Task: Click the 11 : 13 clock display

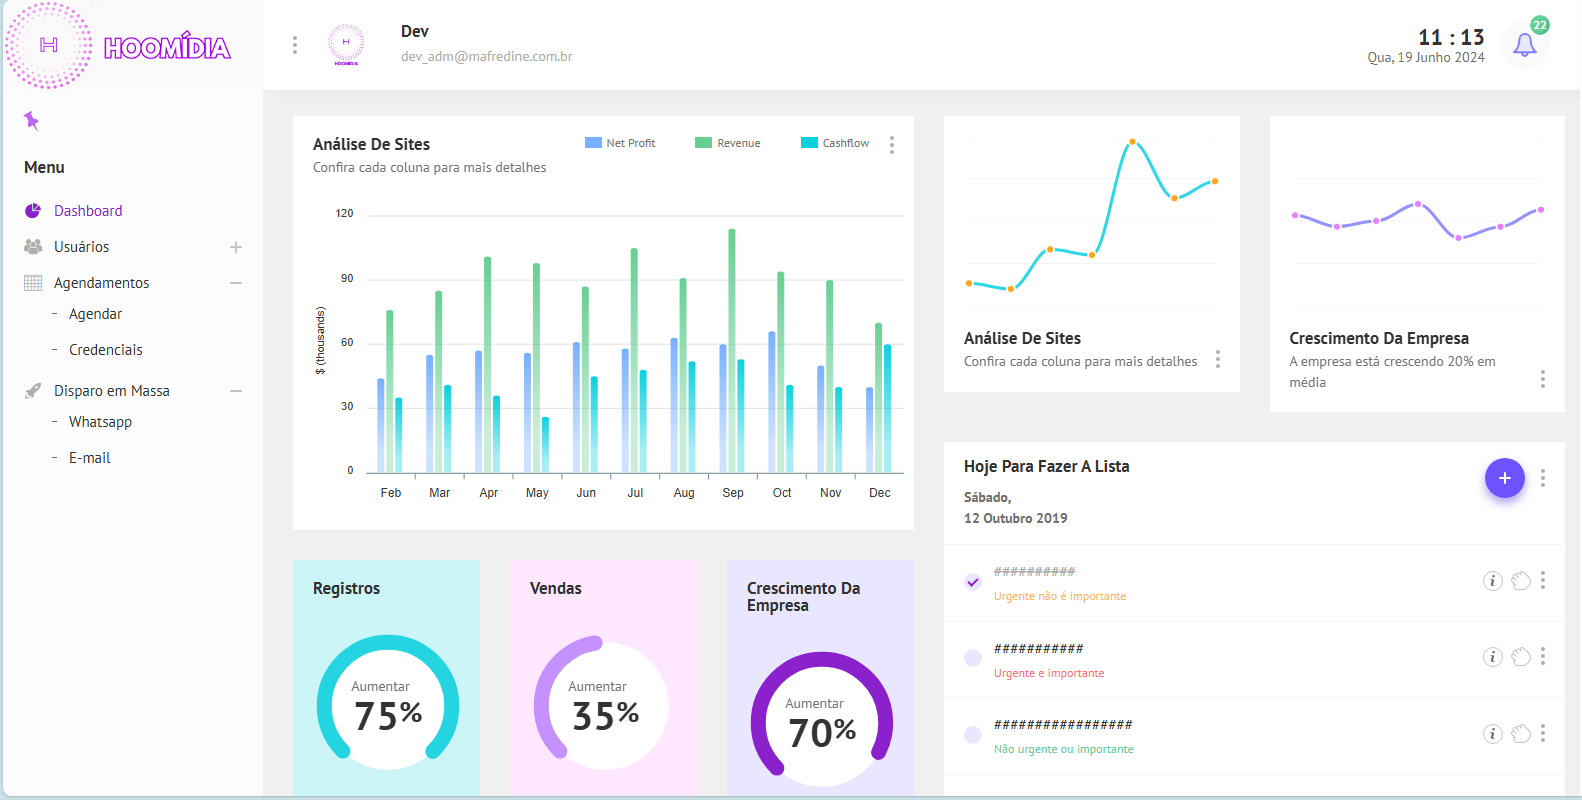Action: 1451,37
